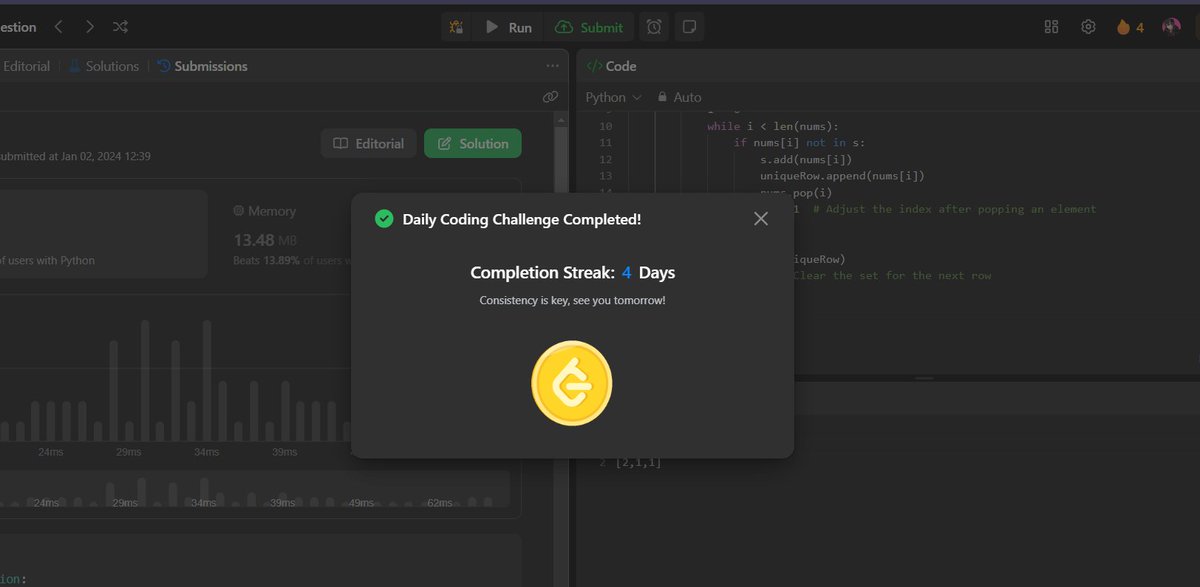Click code line 'if nums[i] not in s:'
Viewport: 1200px width, 587px height.
799,143
